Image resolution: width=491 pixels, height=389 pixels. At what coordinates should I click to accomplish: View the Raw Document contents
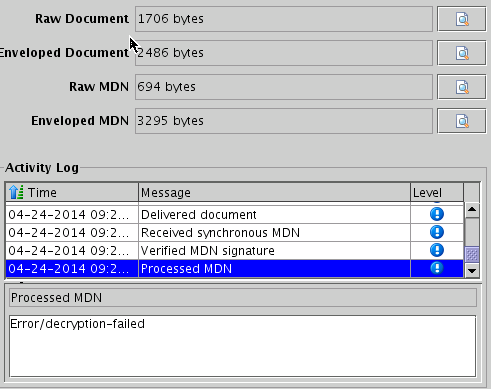462,19
